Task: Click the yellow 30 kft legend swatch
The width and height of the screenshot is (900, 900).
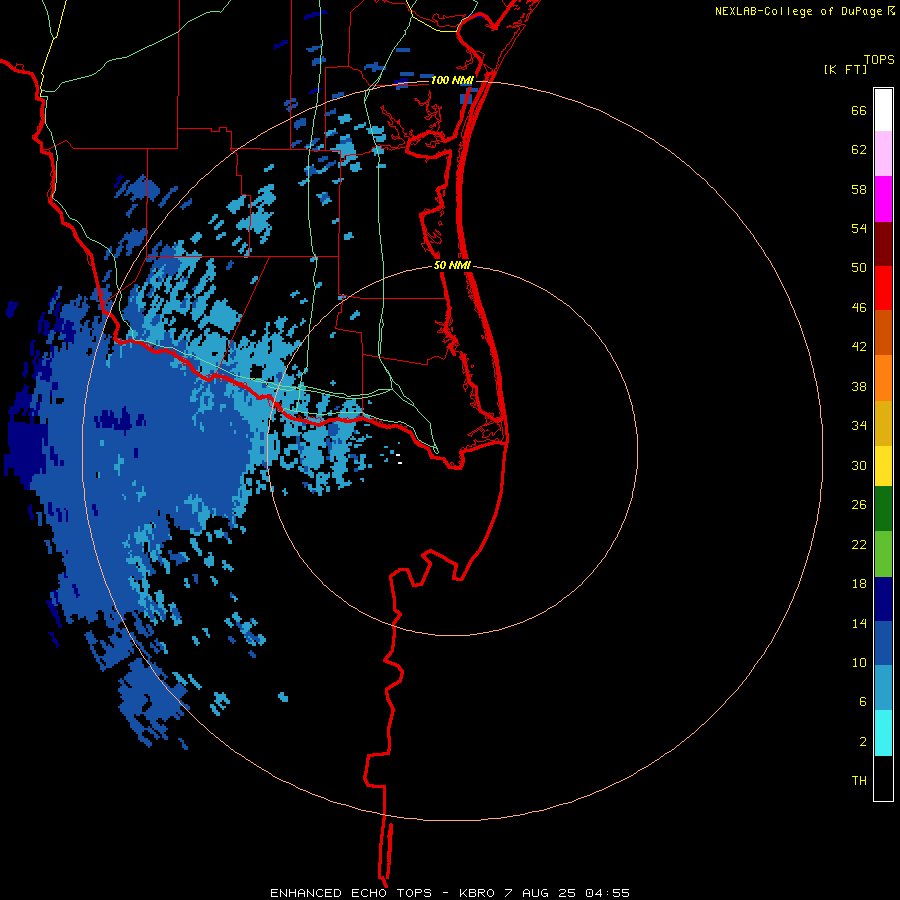Action: pos(883,466)
